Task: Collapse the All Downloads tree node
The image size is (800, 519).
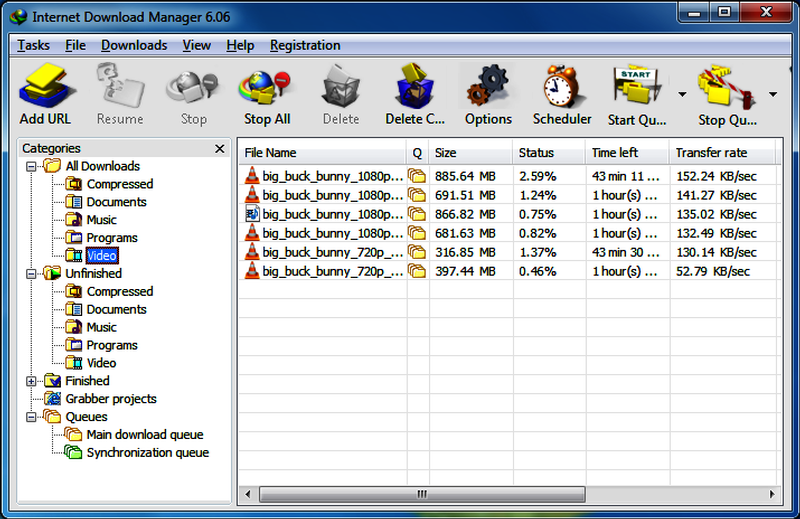Action: (31, 166)
